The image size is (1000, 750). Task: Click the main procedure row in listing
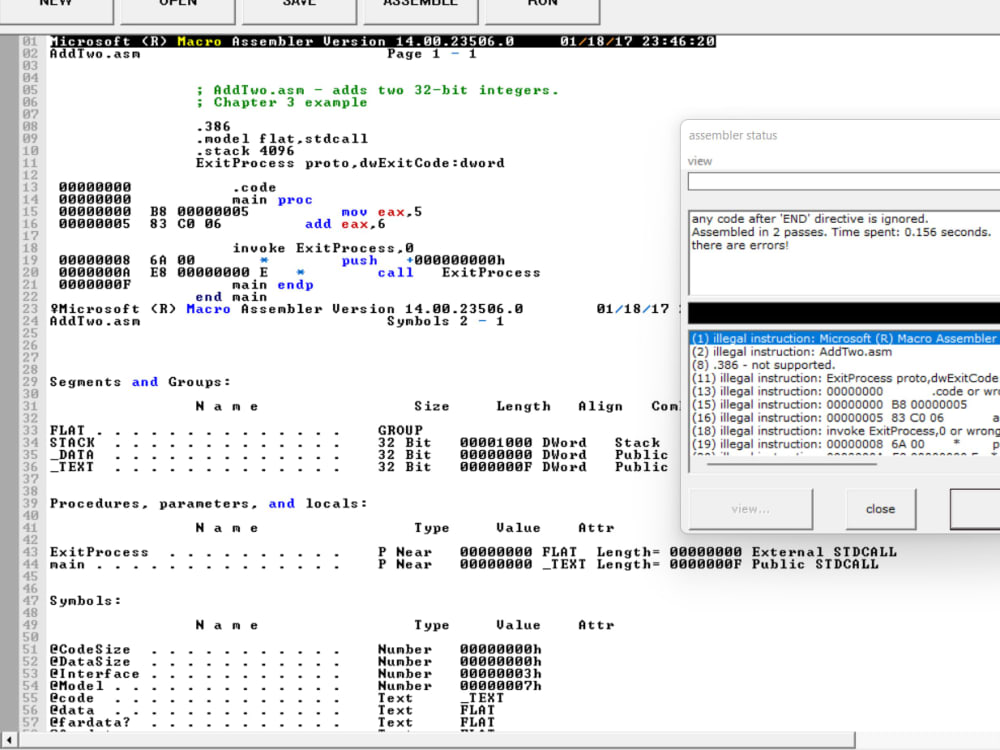tap(464, 564)
